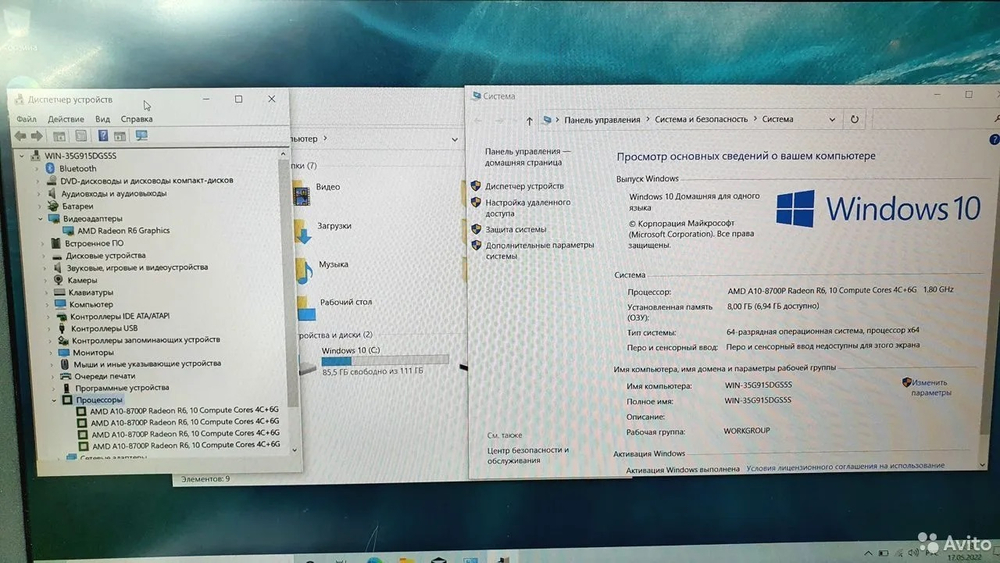Viewport: 1000px width, 563px height.
Task: Click Система и безопасность breadcrumb
Action: tap(701, 119)
